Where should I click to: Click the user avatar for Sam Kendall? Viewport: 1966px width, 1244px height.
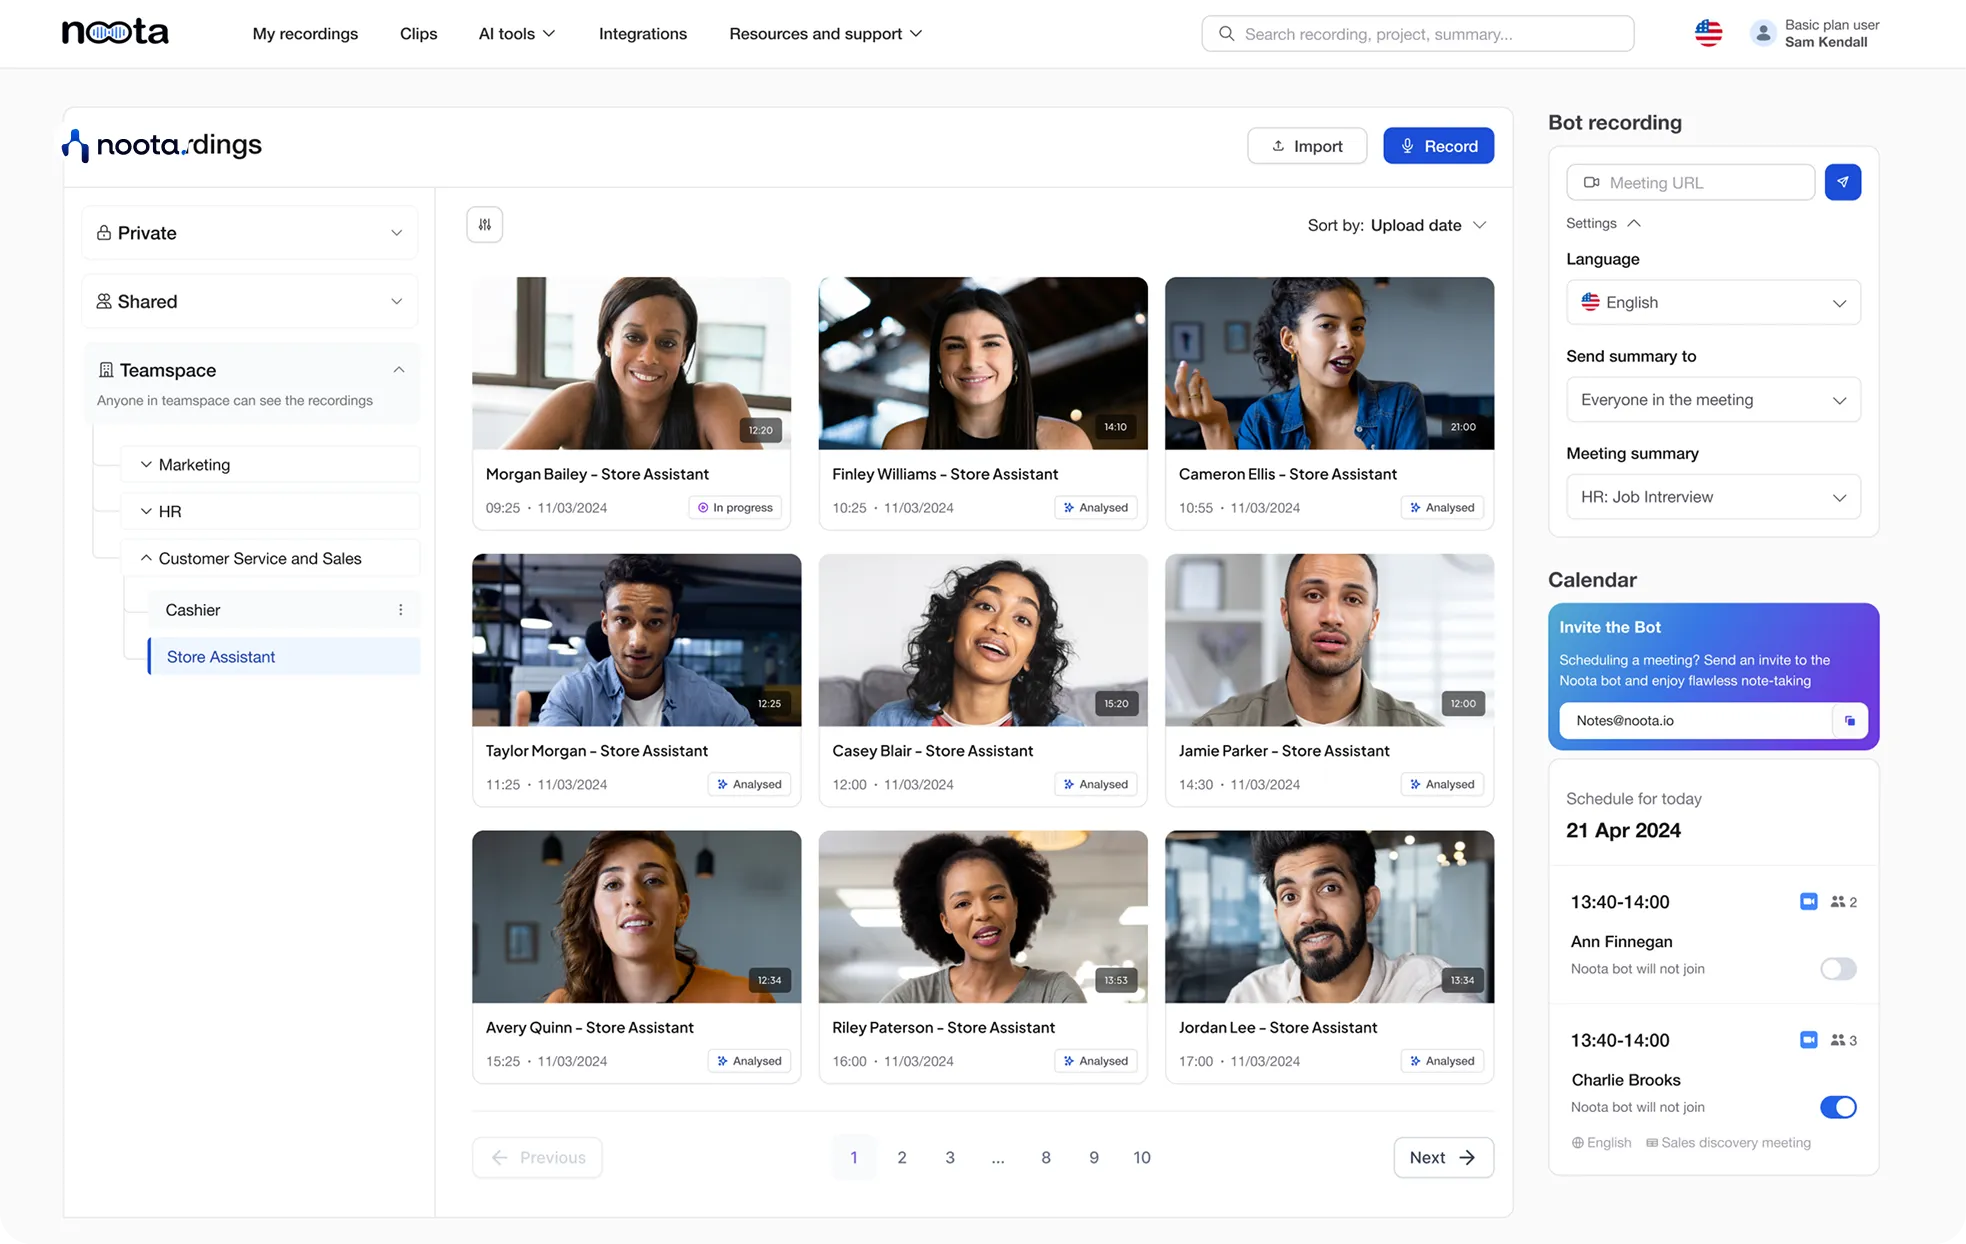click(x=1763, y=33)
